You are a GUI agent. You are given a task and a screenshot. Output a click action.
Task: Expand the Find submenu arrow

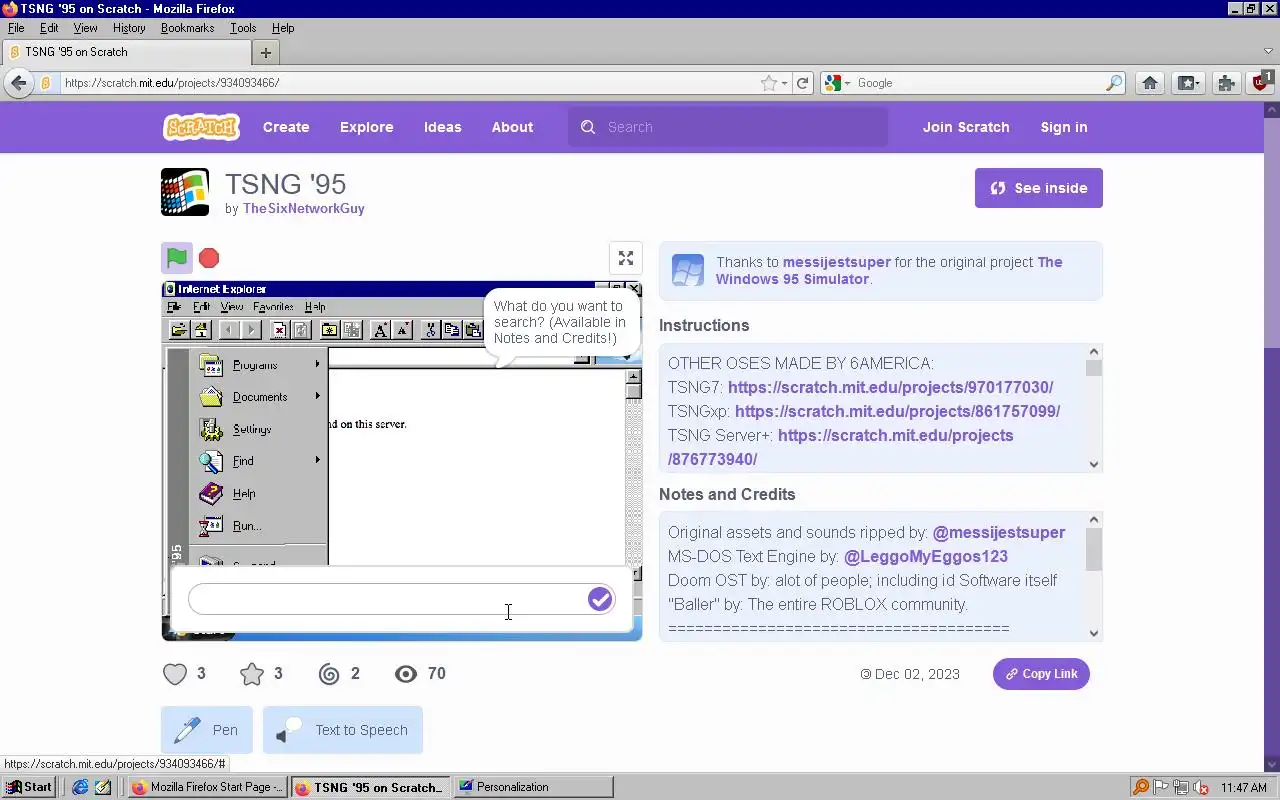(x=317, y=461)
